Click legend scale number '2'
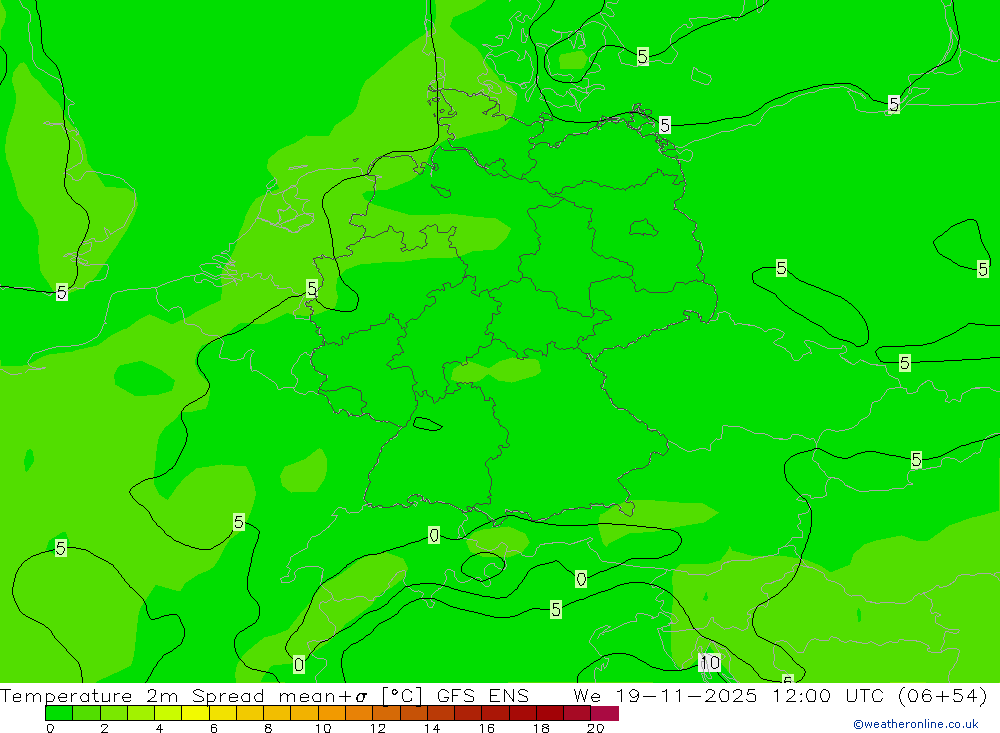The height and width of the screenshot is (733, 1000). 105,728
